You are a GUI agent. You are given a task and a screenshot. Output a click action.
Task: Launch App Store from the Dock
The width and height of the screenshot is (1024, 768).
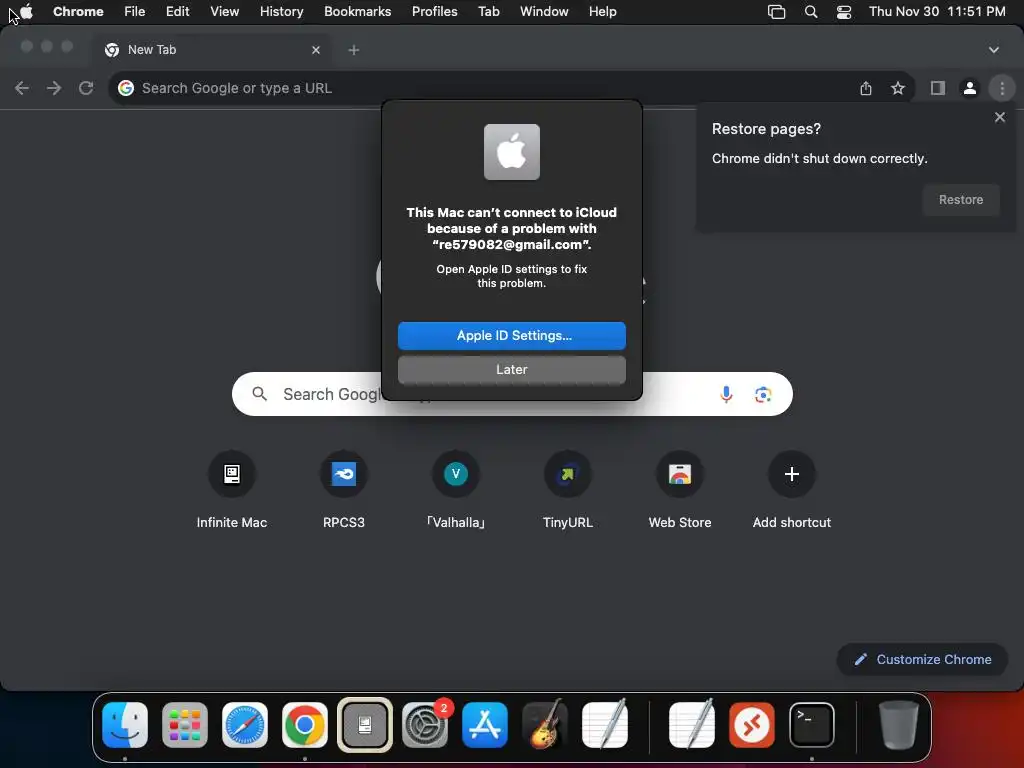coord(485,725)
